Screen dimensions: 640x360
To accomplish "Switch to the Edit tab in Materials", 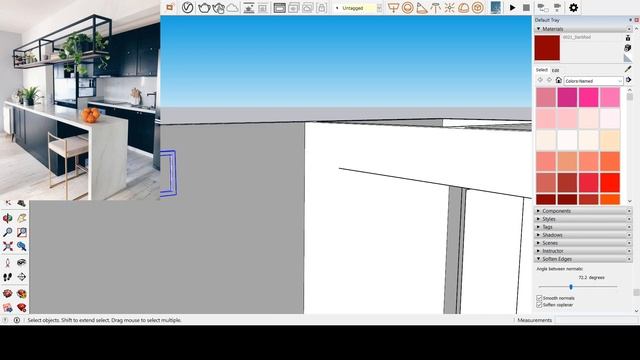I will (556, 70).
